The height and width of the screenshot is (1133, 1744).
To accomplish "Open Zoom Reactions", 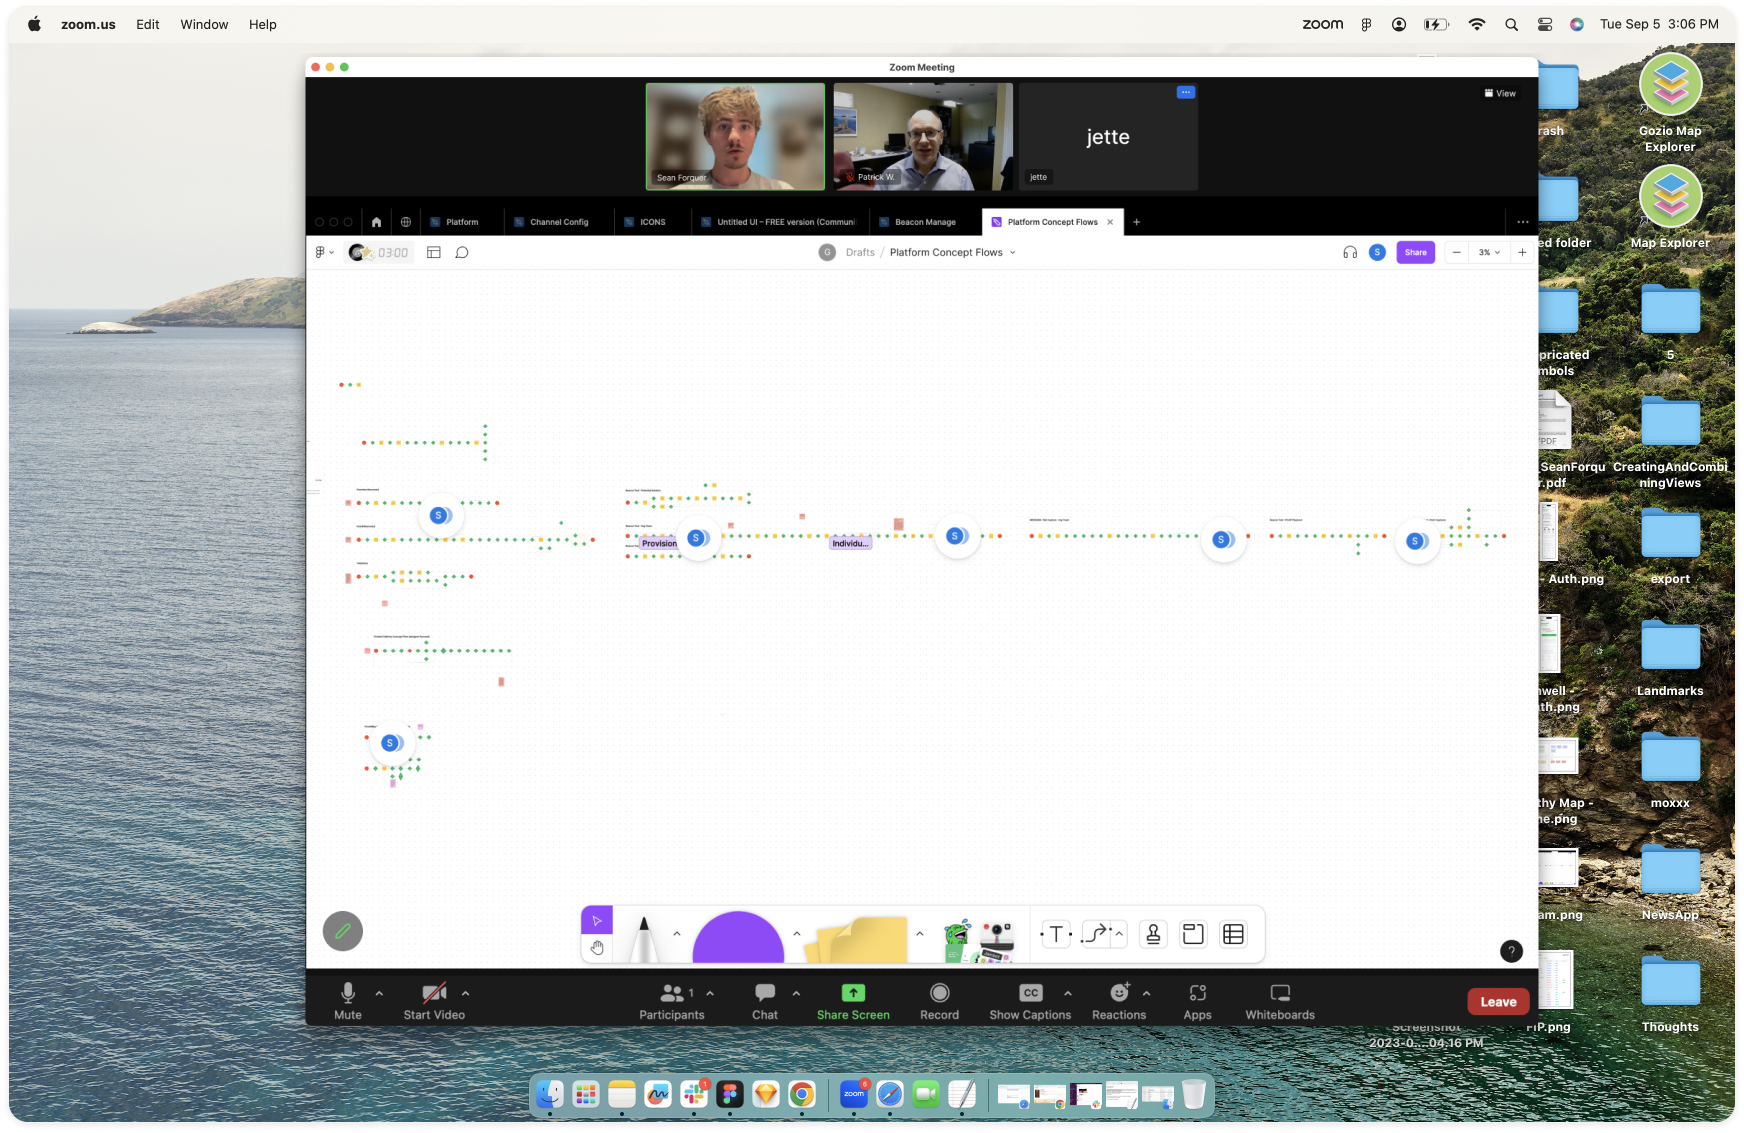I will (1119, 1001).
